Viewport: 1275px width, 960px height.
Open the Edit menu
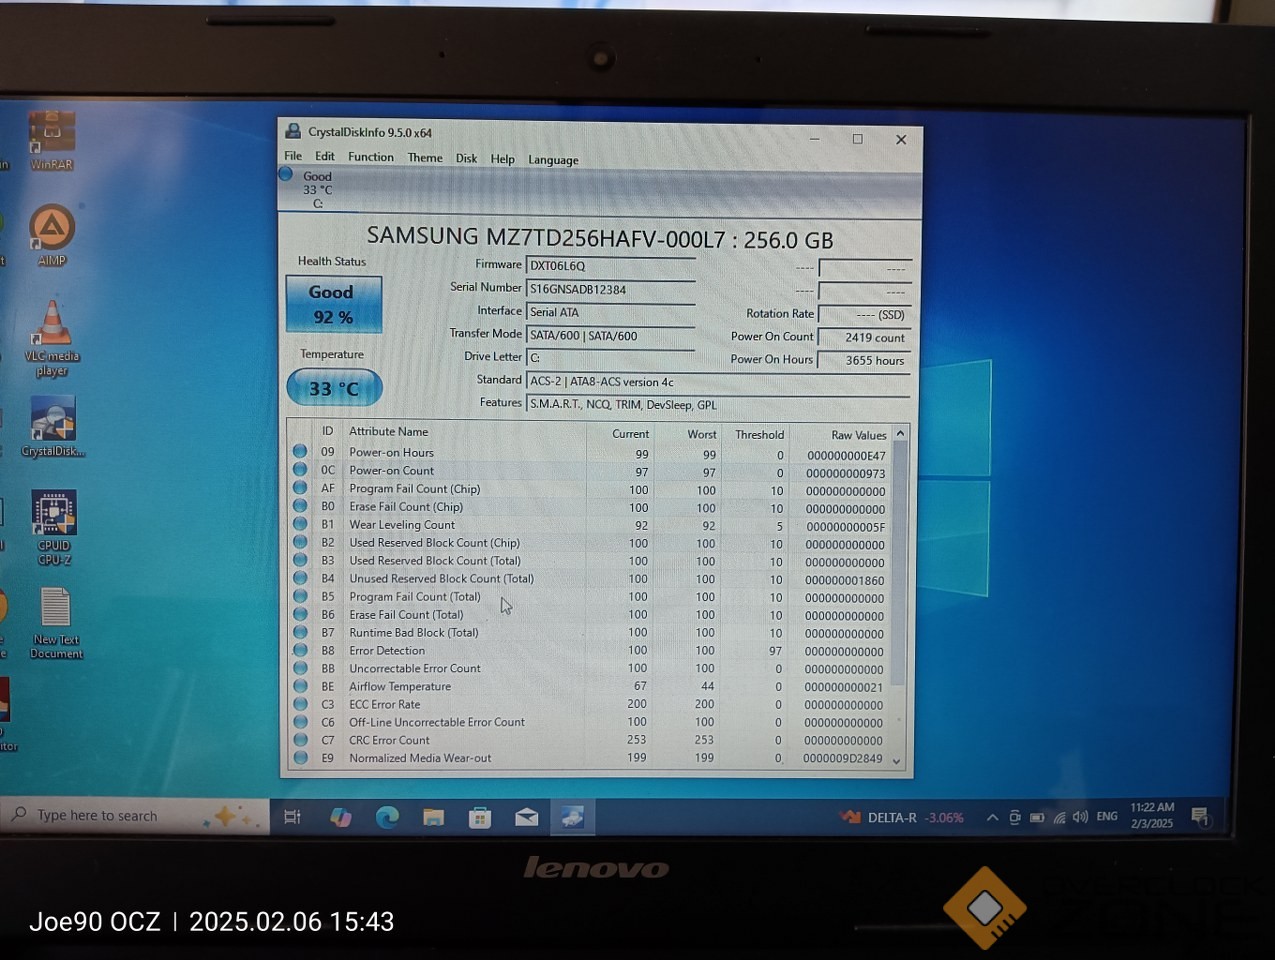tap(325, 156)
